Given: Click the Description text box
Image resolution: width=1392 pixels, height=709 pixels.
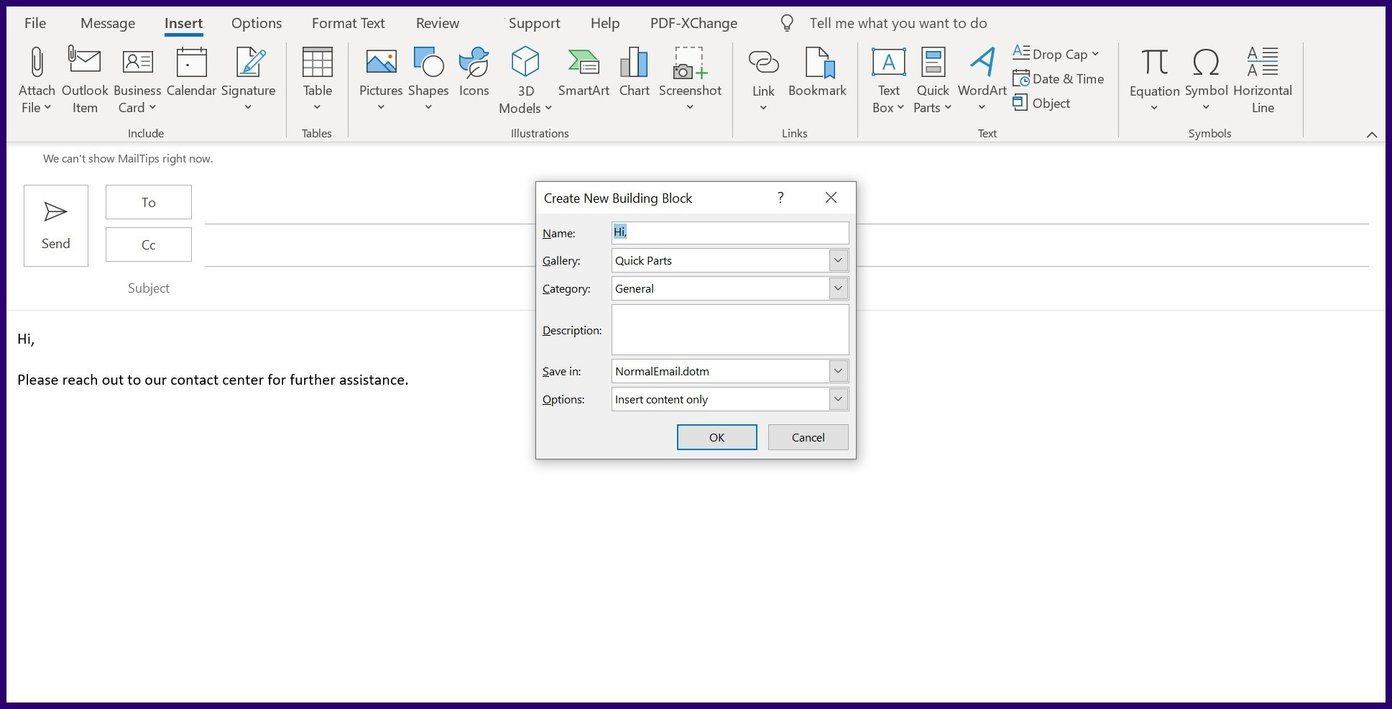Looking at the screenshot, I should click(730, 330).
